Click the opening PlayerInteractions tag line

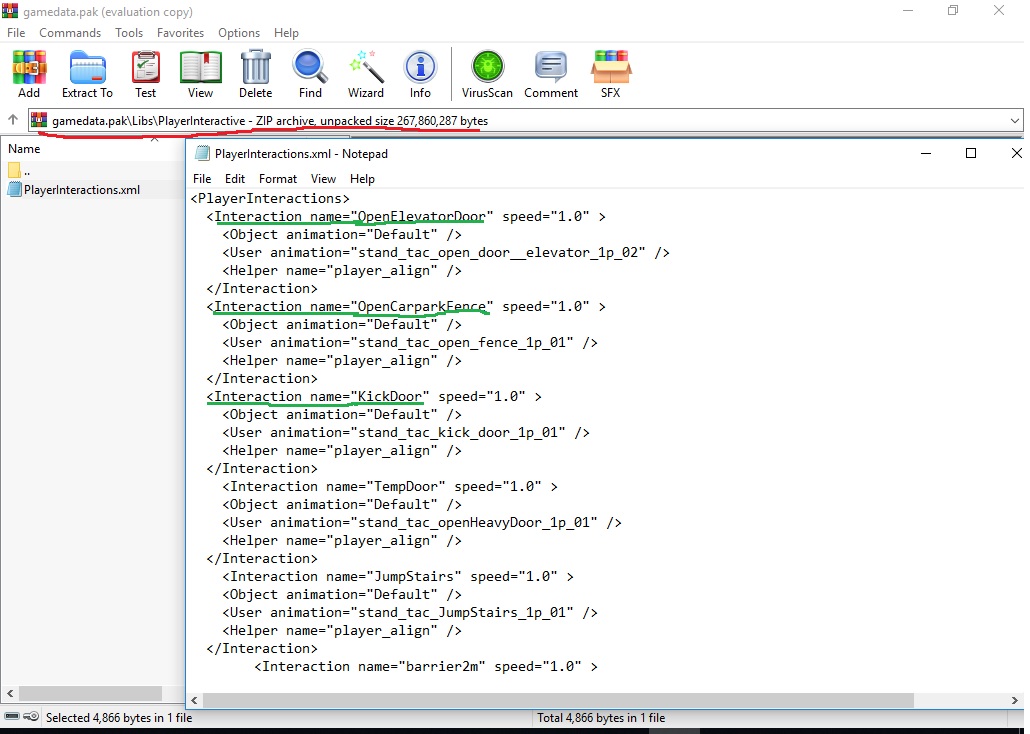[270, 198]
